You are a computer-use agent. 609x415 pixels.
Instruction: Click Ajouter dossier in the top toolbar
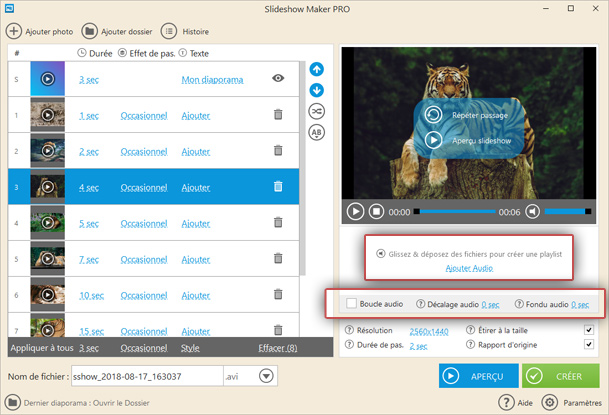pyautogui.click(x=117, y=31)
